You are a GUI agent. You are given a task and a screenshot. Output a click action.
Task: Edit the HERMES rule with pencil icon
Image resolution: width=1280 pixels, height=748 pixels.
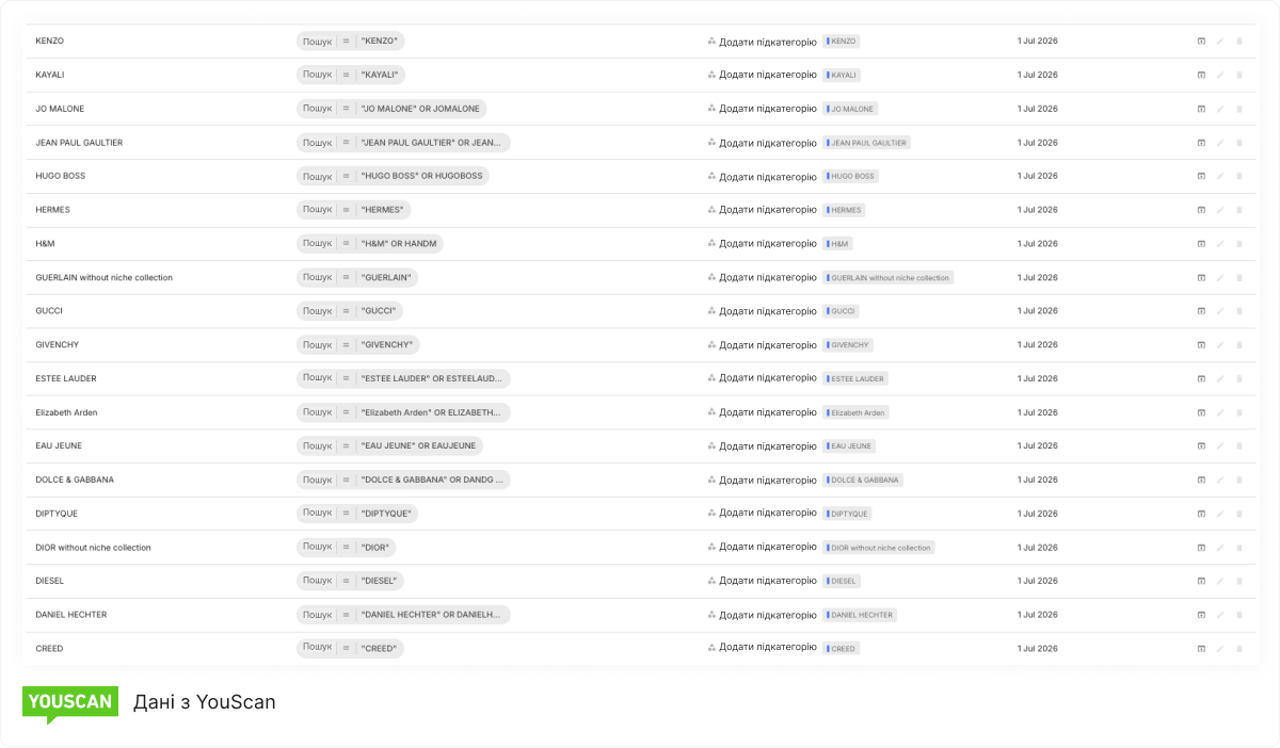click(1220, 210)
